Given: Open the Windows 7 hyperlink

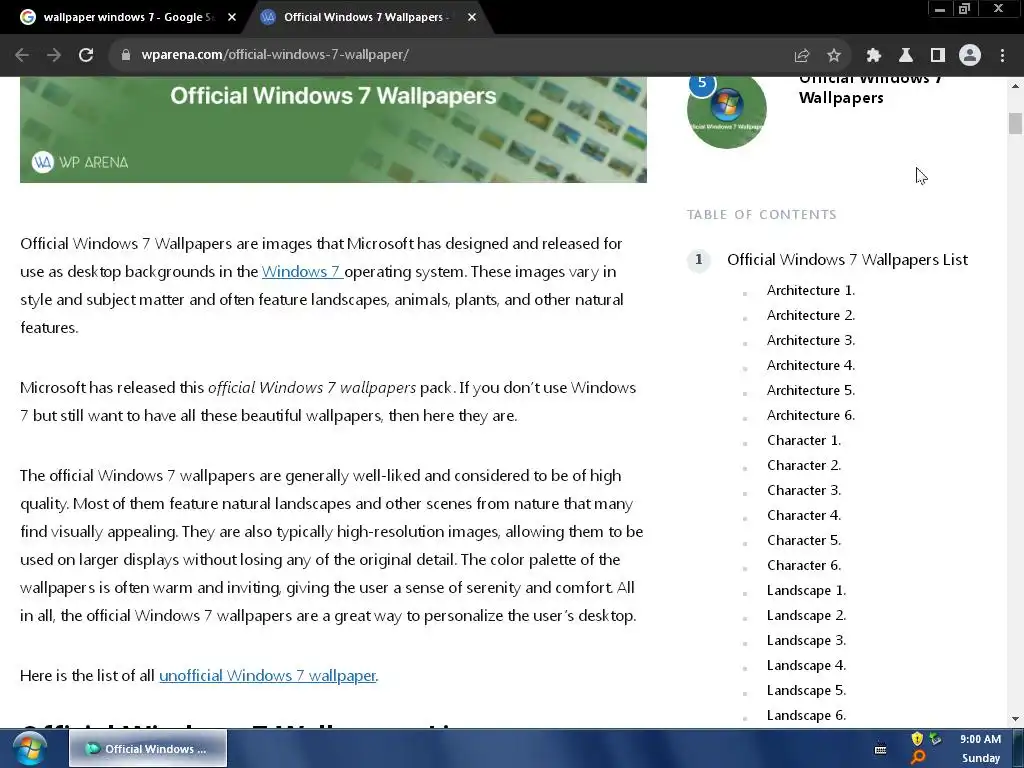Looking at the screenshot, I should (x=302, y=272).
